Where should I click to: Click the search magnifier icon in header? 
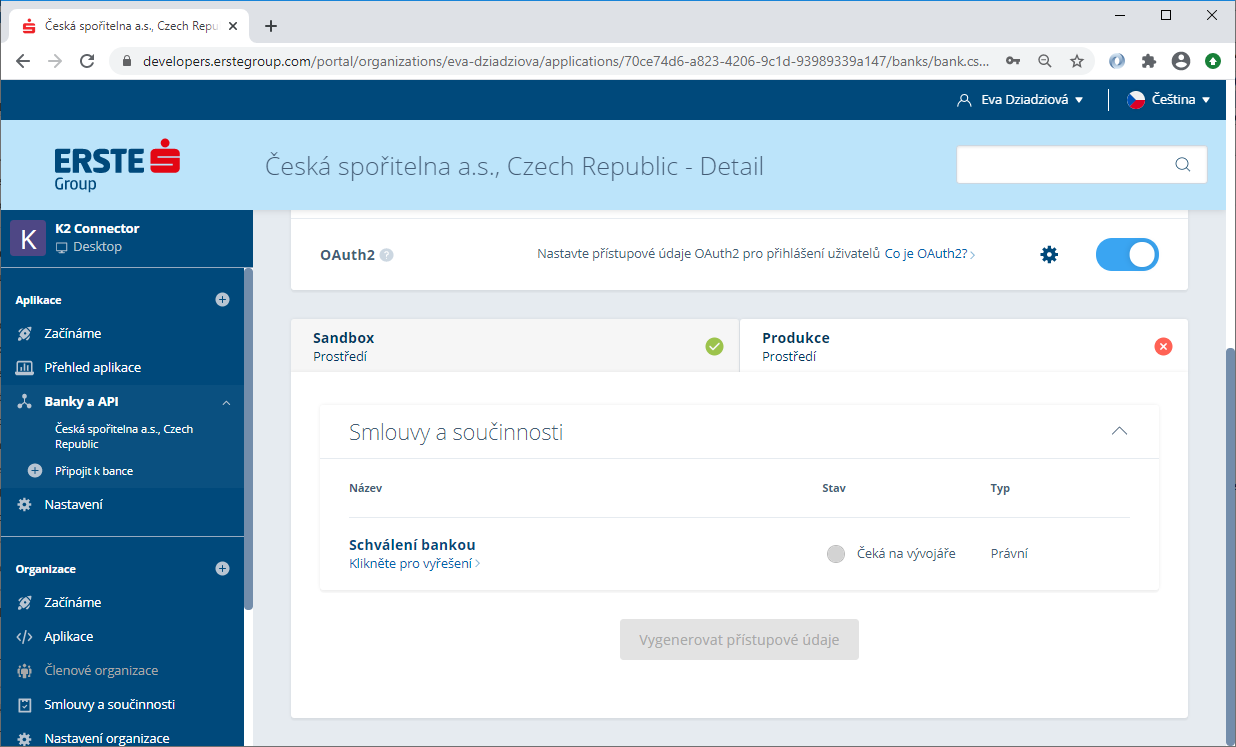pyautogui.click(x=1182, y=165)
